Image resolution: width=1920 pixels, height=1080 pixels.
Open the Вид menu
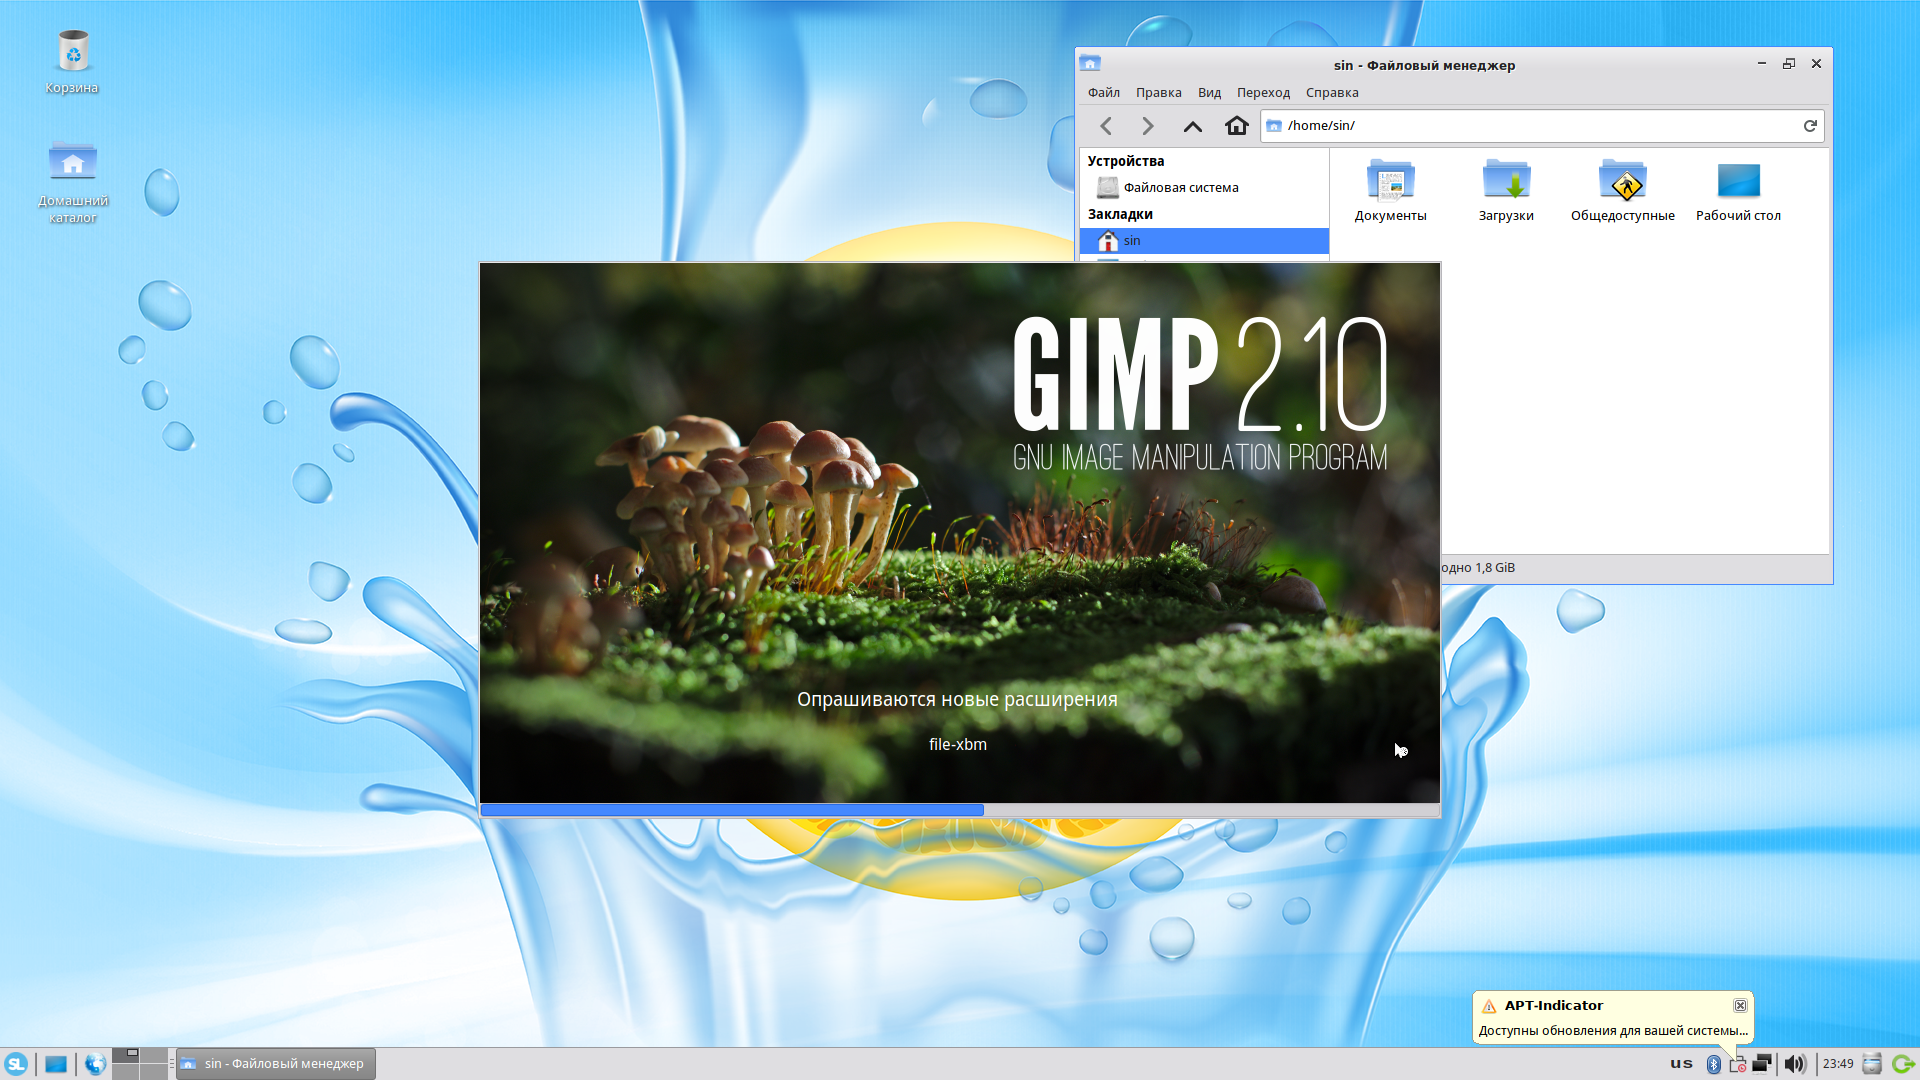pos(1209,93)
